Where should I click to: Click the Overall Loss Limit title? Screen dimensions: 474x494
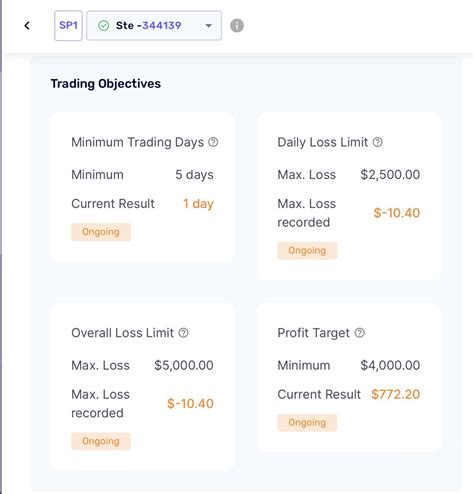click(122, 333)
